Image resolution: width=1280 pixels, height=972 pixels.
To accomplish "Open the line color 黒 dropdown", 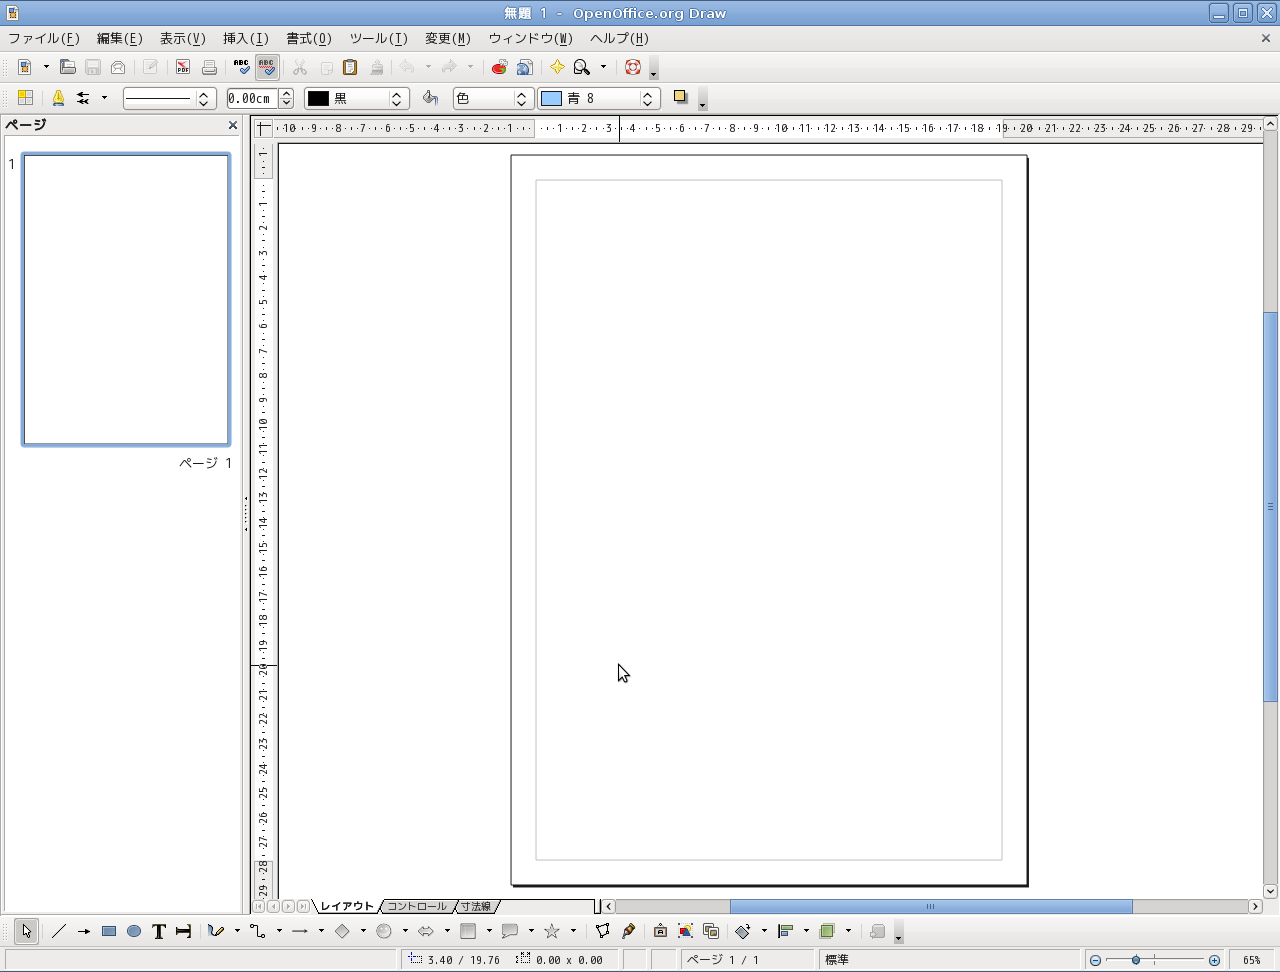I will [396, 98].
